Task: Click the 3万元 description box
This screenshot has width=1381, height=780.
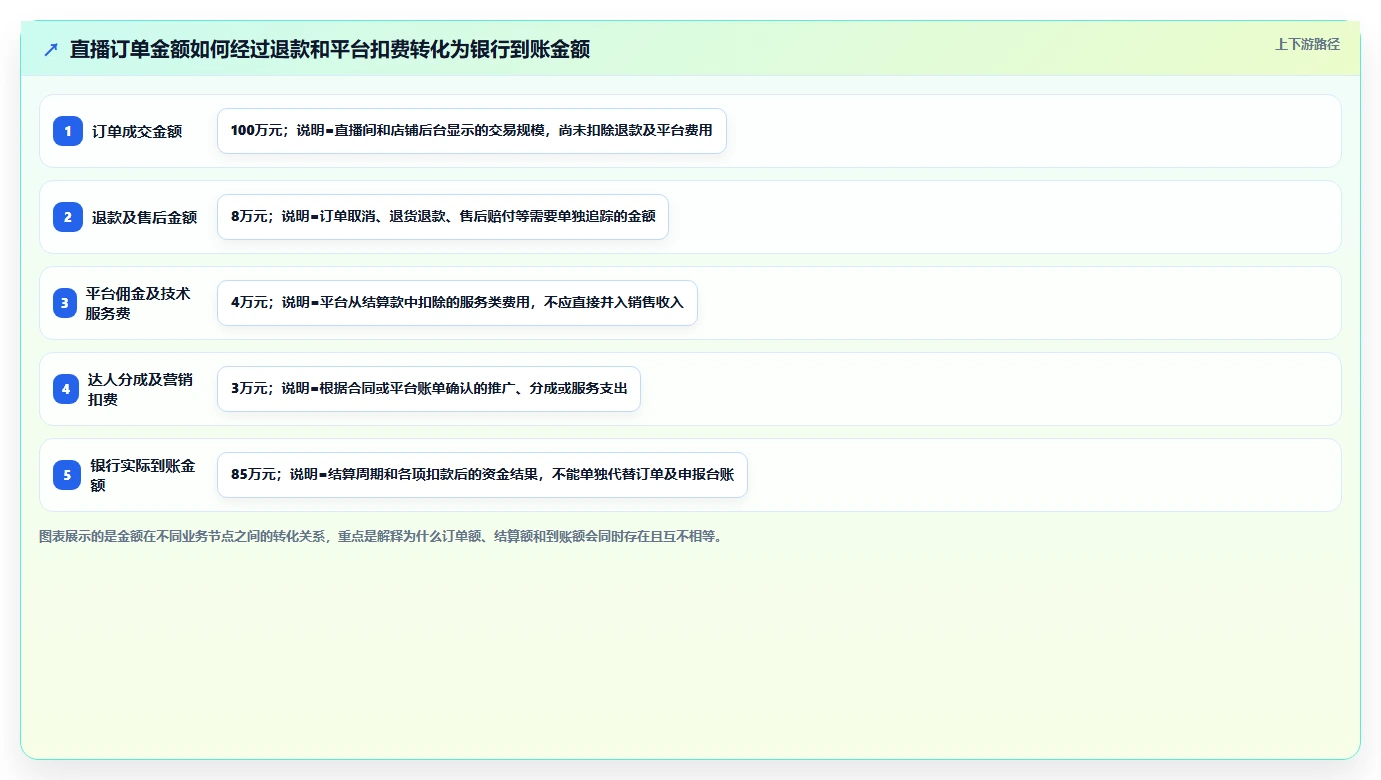Action: 428,389
